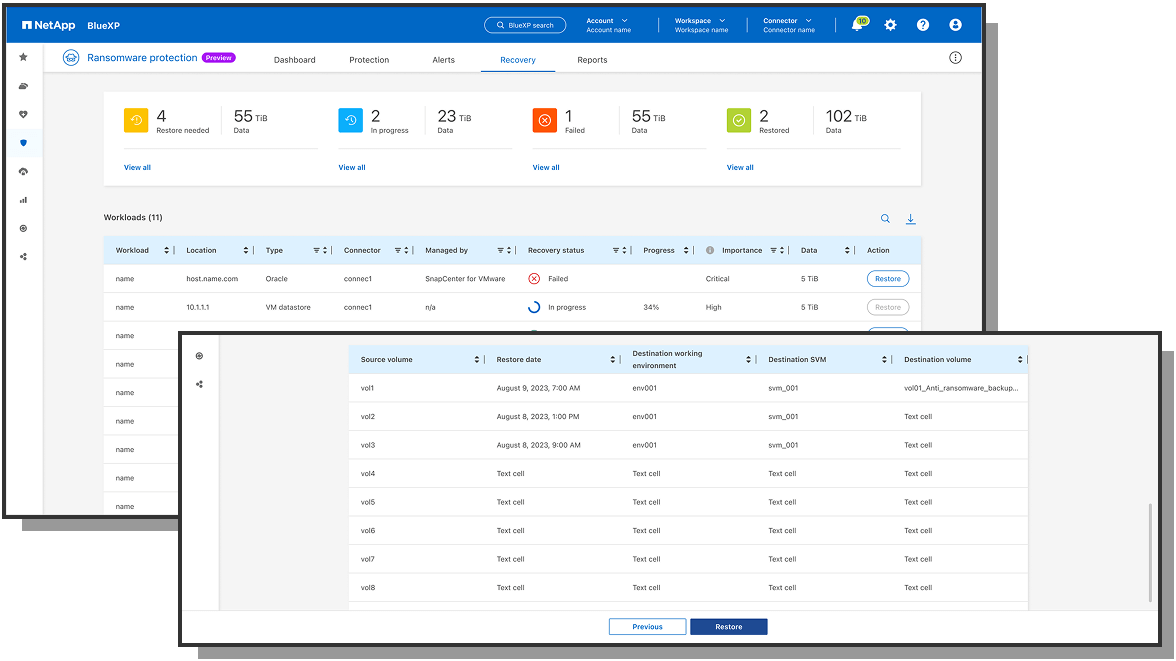
Task: Open the notifications bell with 10 alerts
Action: (856, 24)
